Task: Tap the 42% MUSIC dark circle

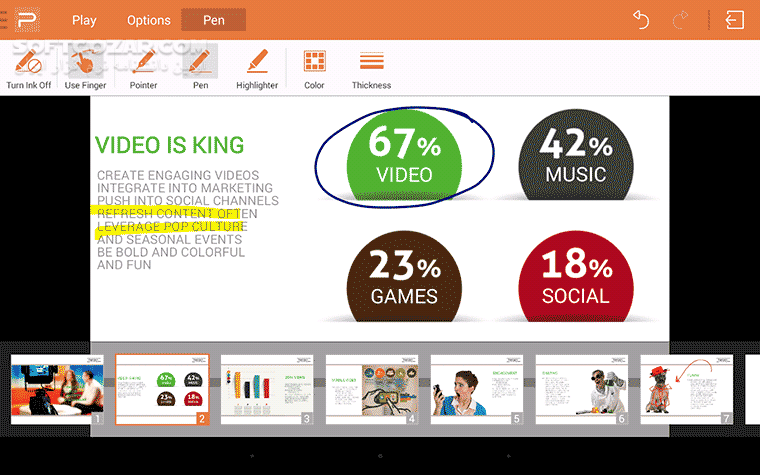Action: (576, 154)
